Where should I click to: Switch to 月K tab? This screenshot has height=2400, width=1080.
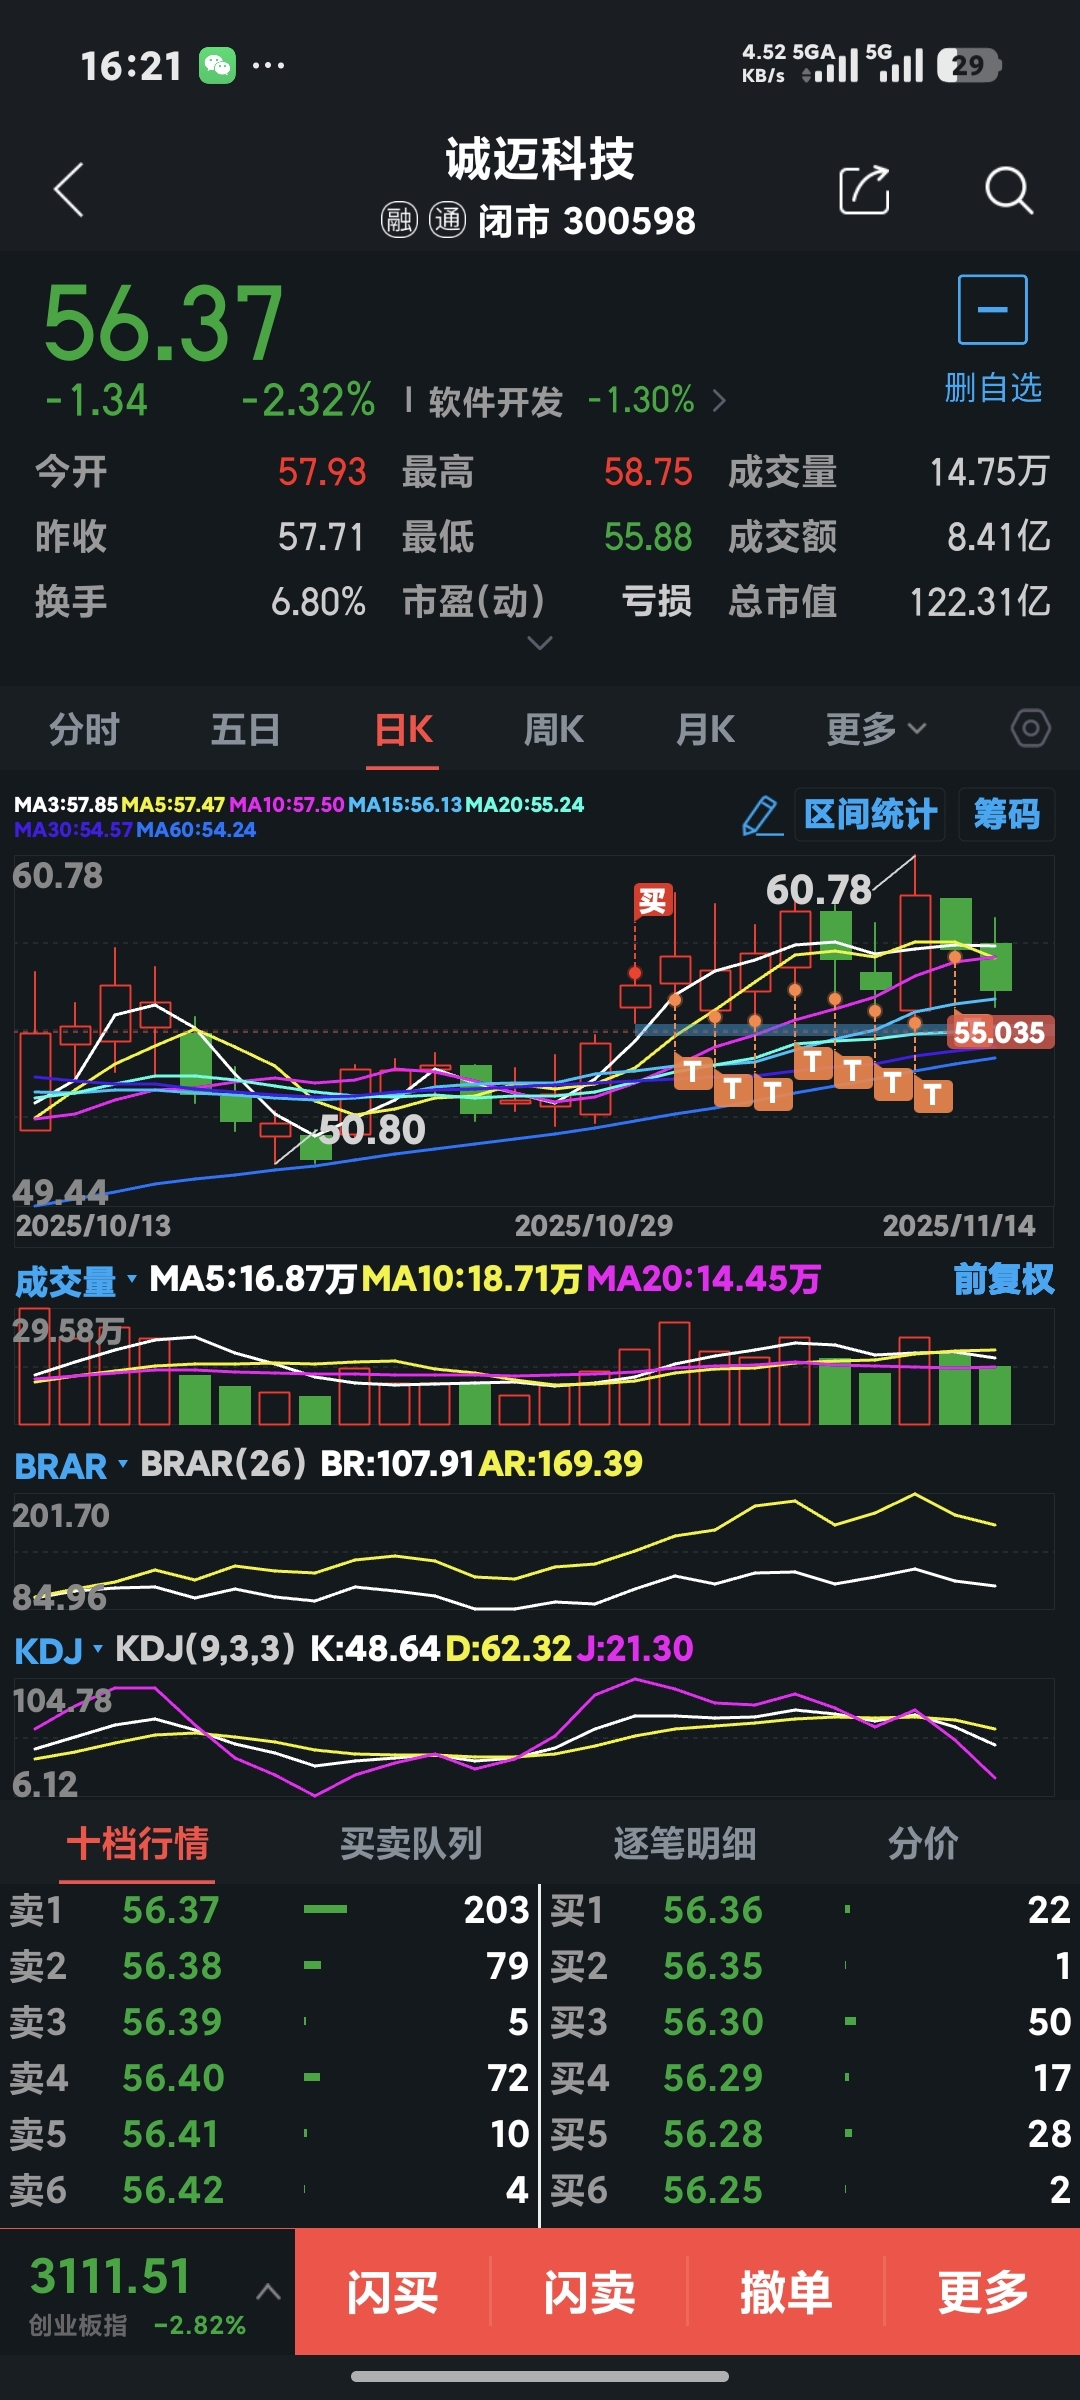coord(705,729)
